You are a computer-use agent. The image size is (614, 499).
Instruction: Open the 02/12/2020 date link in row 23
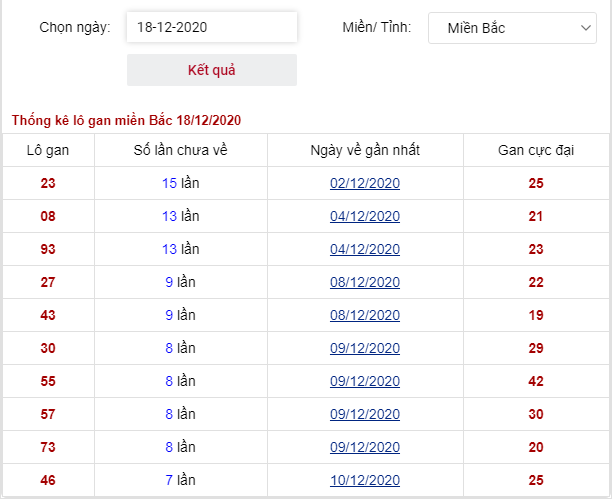365,183
